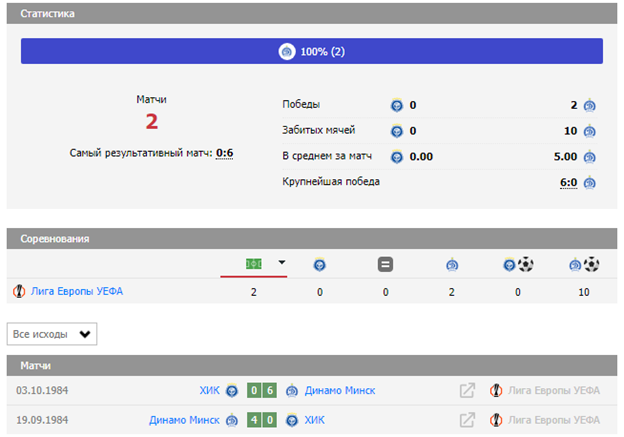This screenshot has height=437, width=624.
Task: Click Лига Европы УЕФА in 03.10.1984 match row
Action: coord(553,391)
